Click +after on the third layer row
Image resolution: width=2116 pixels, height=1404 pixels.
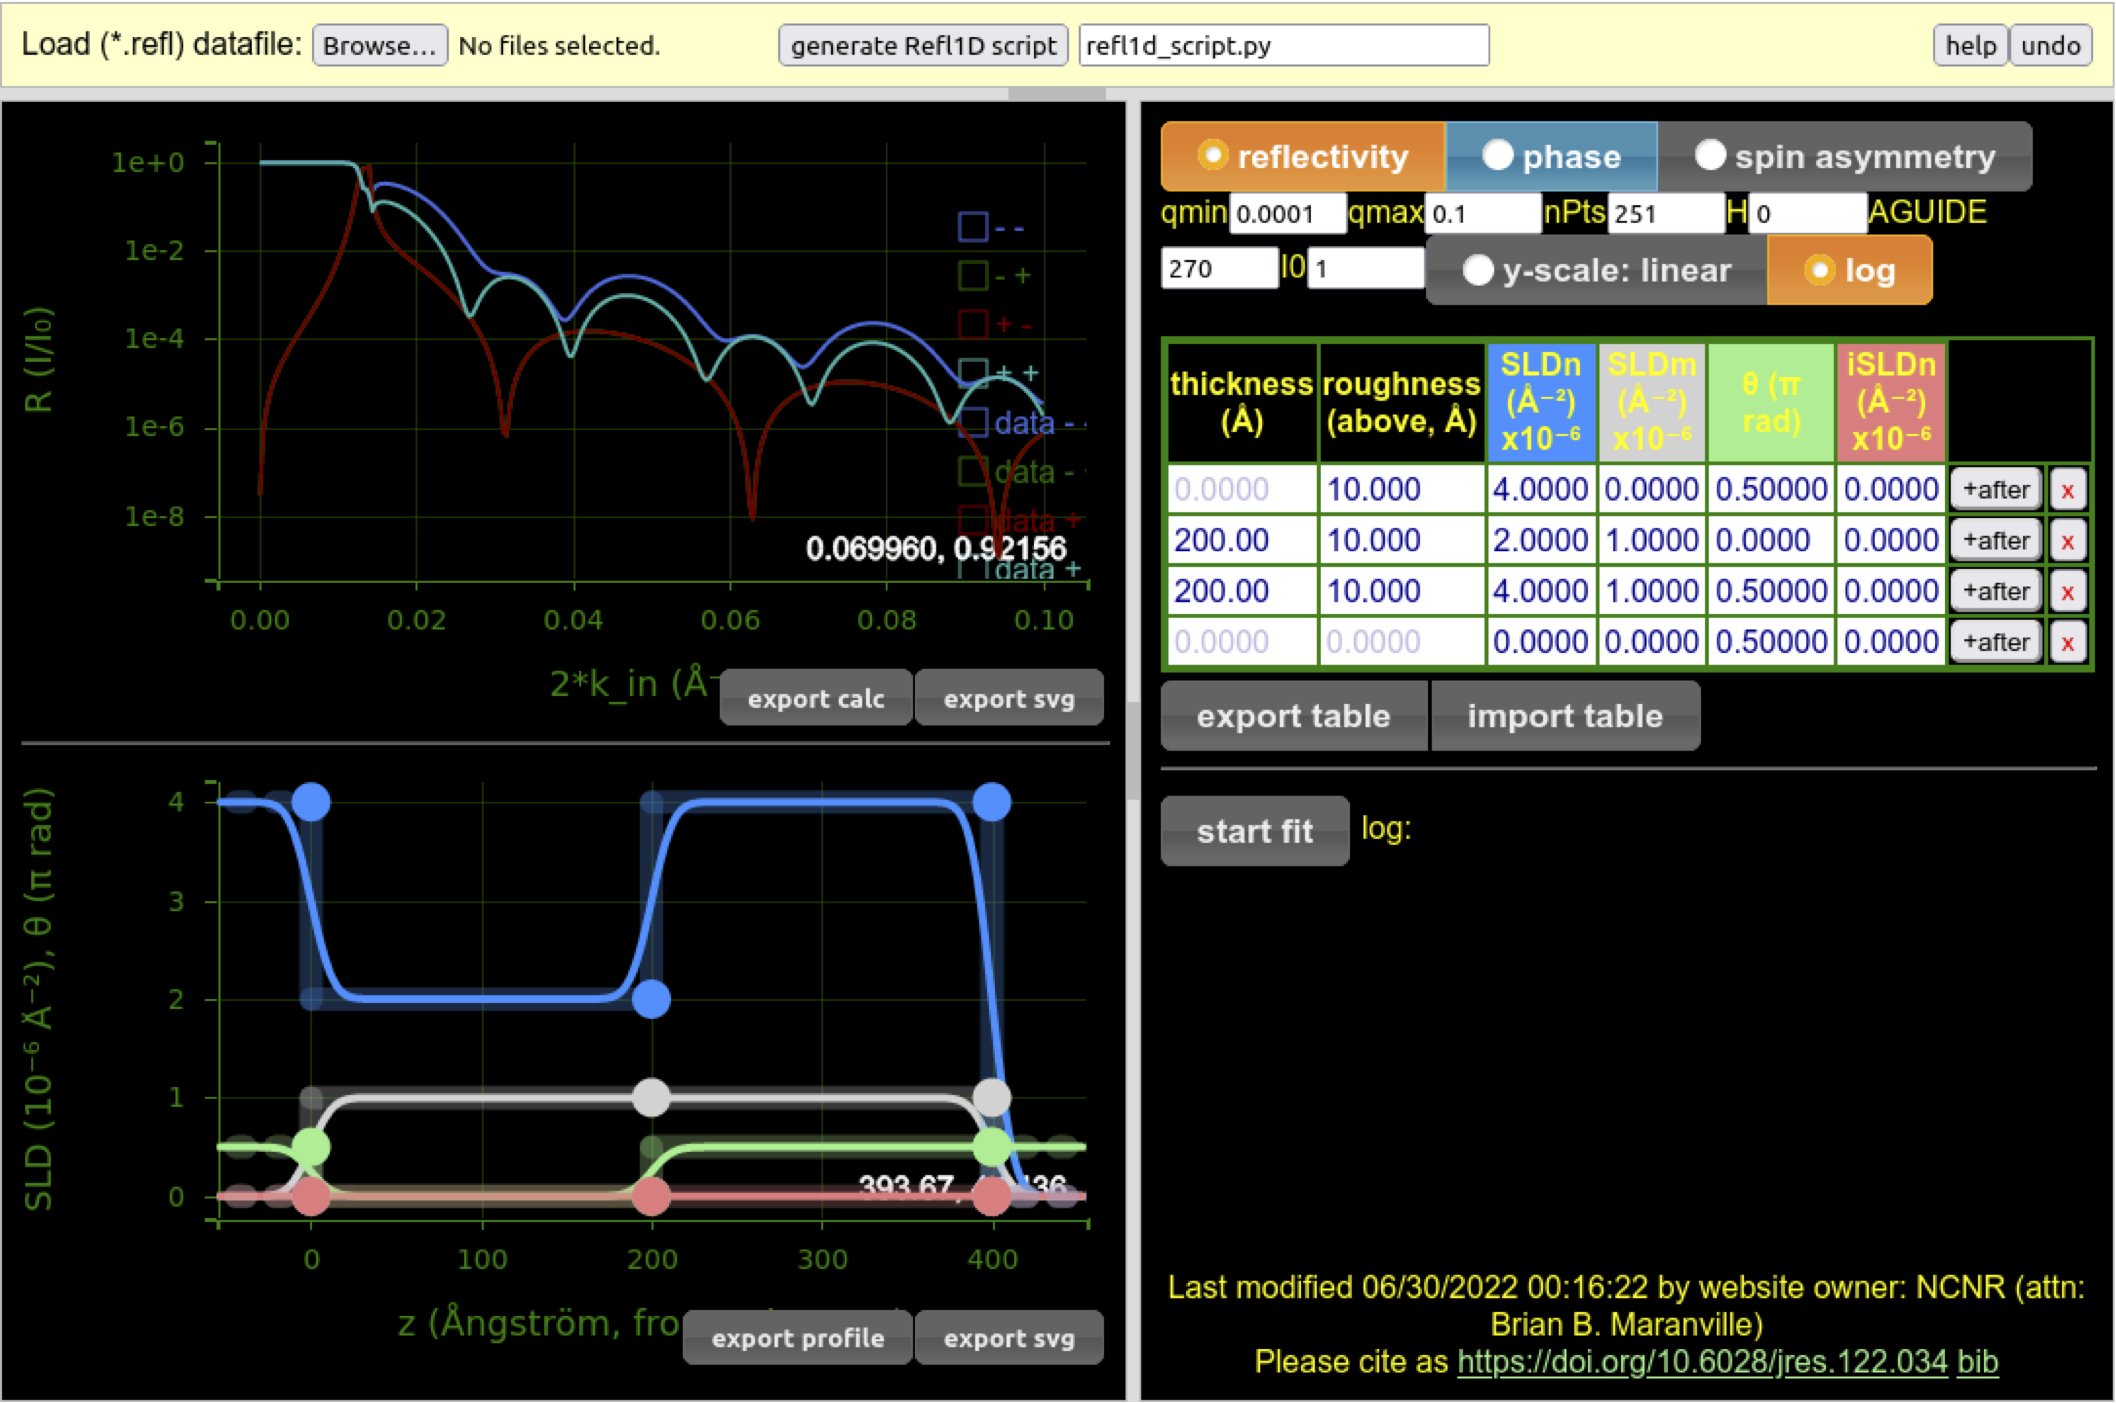[x=1995, y=592]
